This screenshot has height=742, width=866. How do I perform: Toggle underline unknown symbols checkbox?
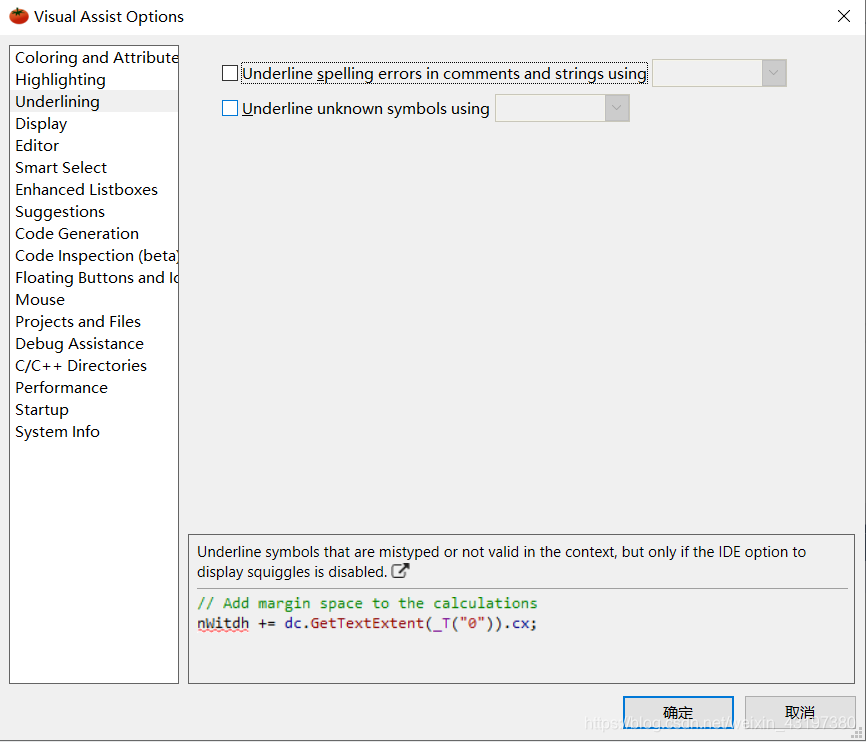tap(230, 108)
